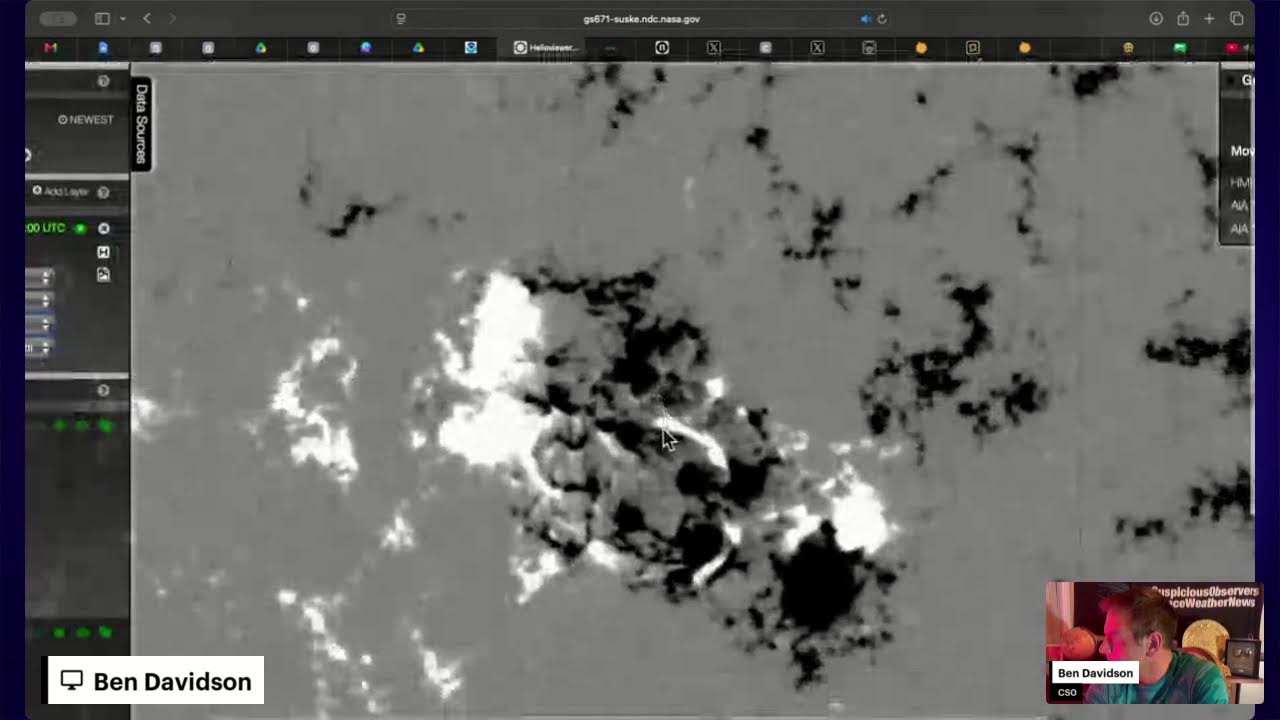This screenshot has width=1280, height=720.
Task: Toggle the last green indicator in bottom row
Action: 106,632
